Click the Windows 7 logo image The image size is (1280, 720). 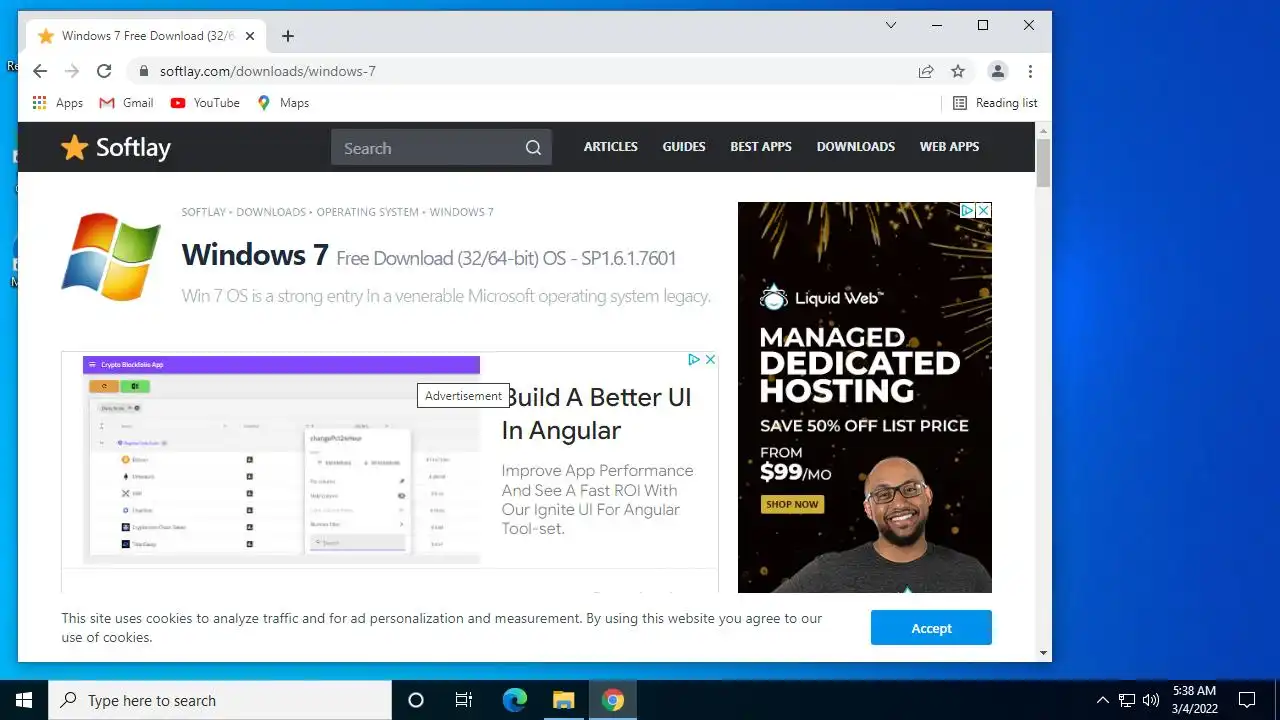pyautogui.click(x=111, y=257)
